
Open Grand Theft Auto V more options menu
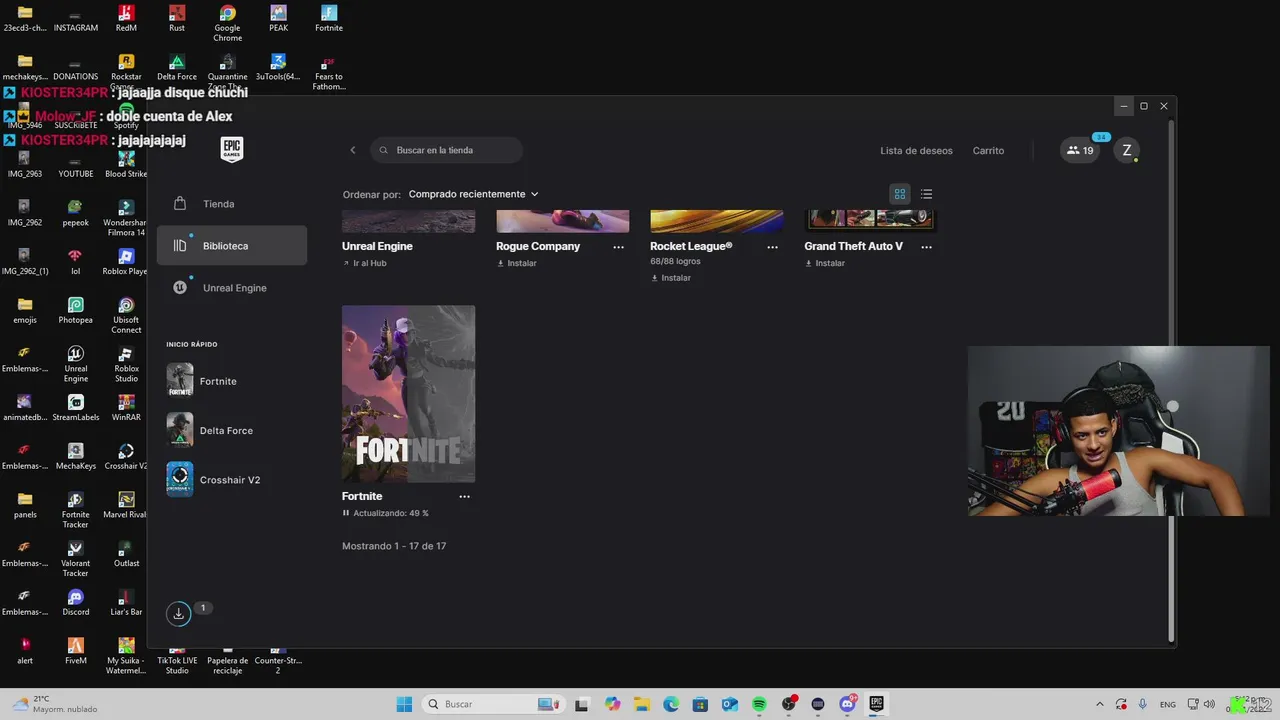coord(926,247)
